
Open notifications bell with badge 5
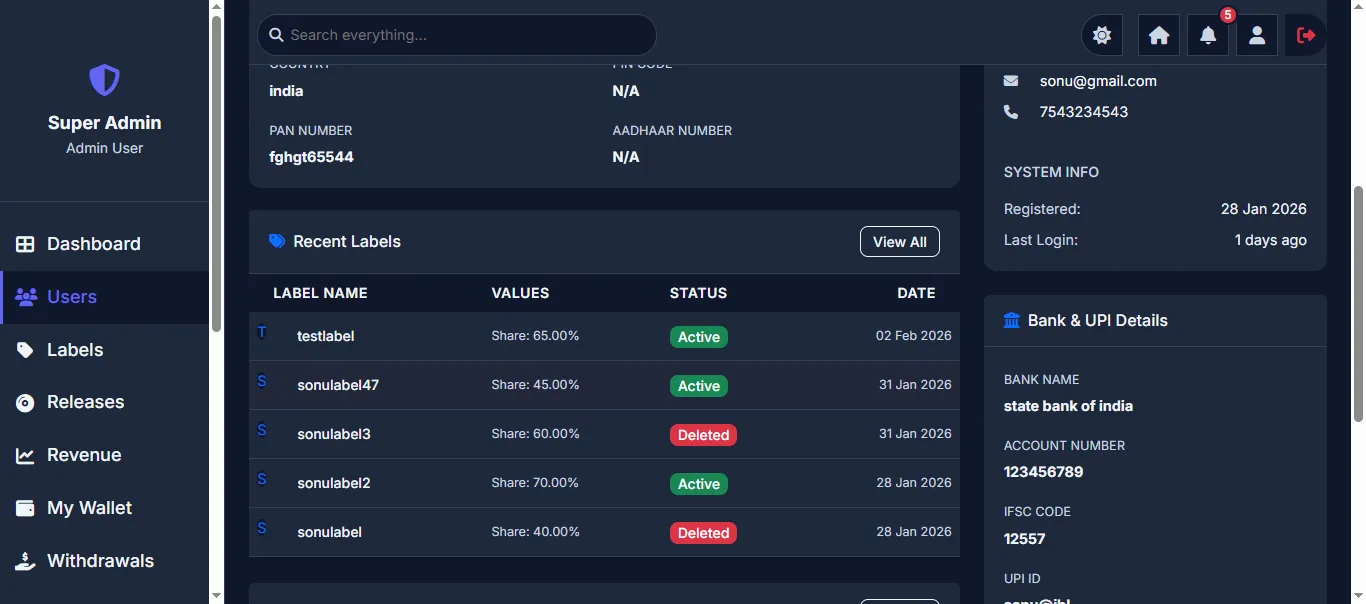[x=1208, y=35]
